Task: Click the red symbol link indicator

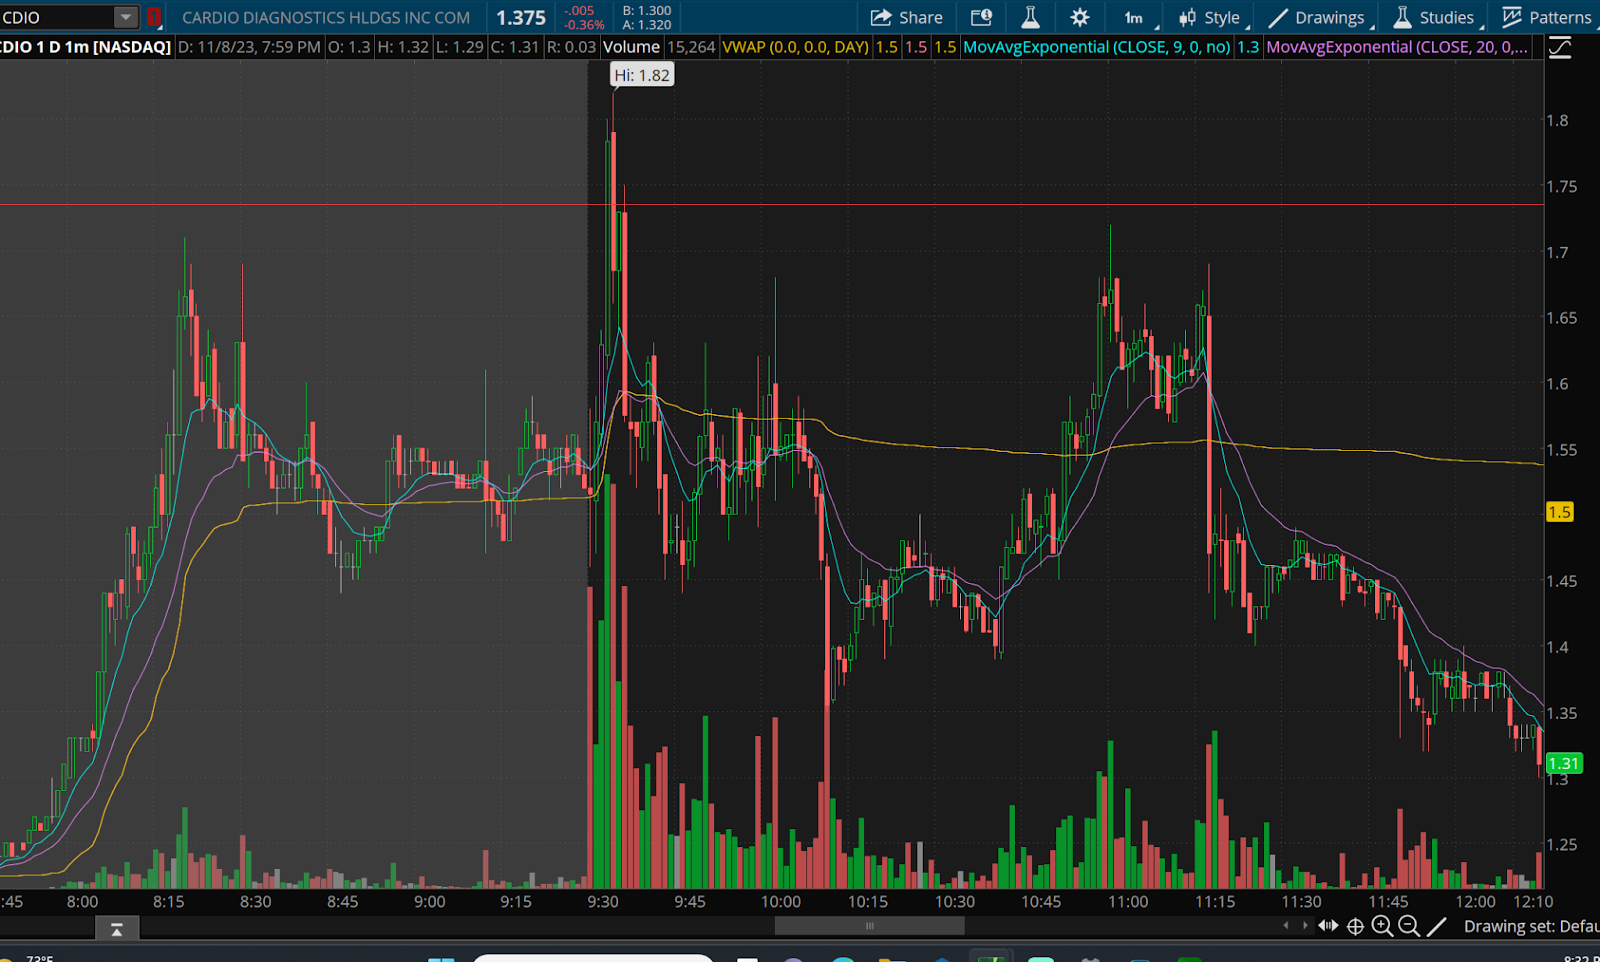Action: [x=153, y=17]
